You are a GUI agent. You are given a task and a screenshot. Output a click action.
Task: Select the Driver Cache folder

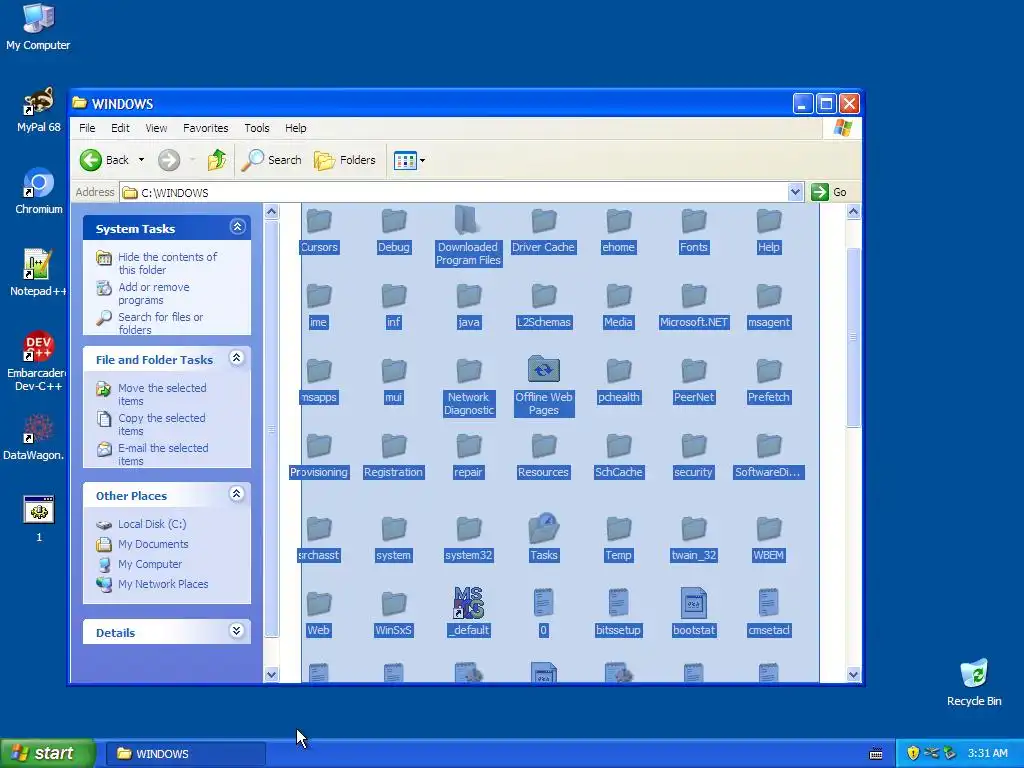(x=543, y=231)
